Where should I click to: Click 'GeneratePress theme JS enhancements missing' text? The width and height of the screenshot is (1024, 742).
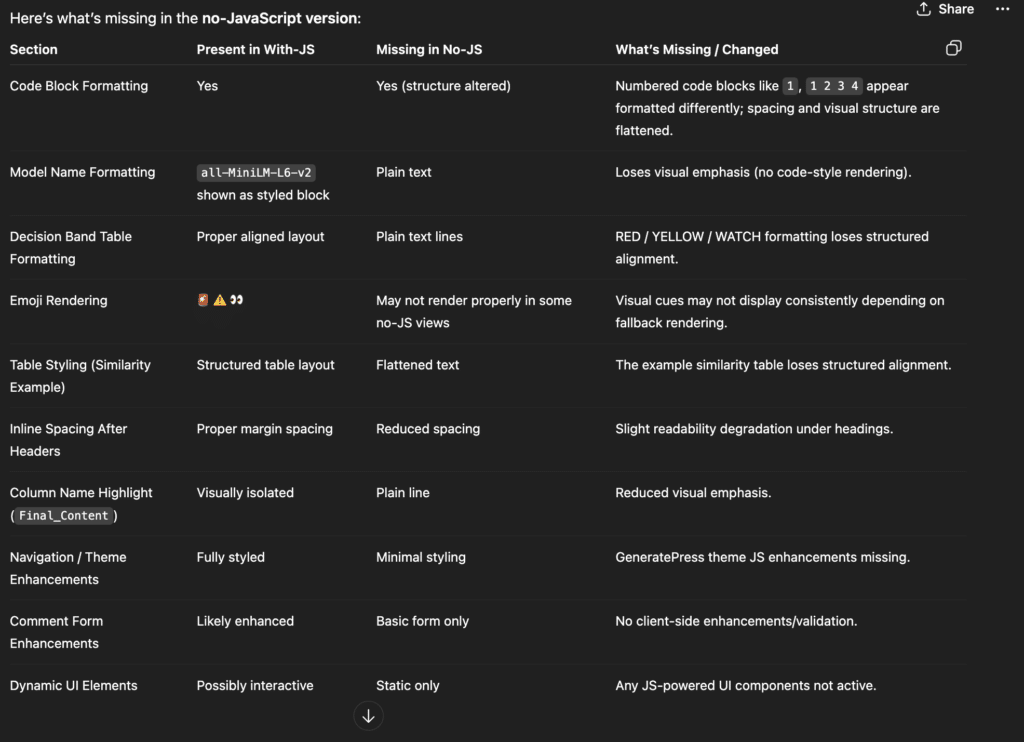(762, 557)
